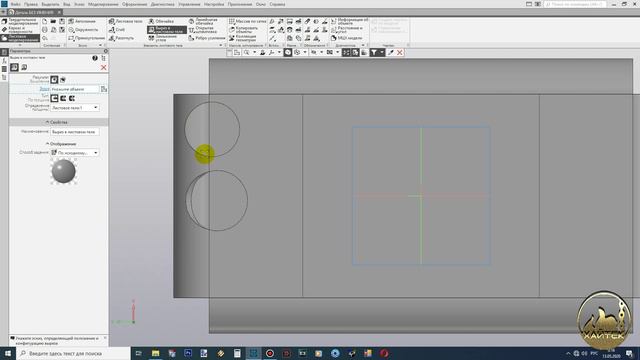Select the Окружность circle tool
Image resolution: width=640 pixels, height=360 pixels.
(83, 30)
